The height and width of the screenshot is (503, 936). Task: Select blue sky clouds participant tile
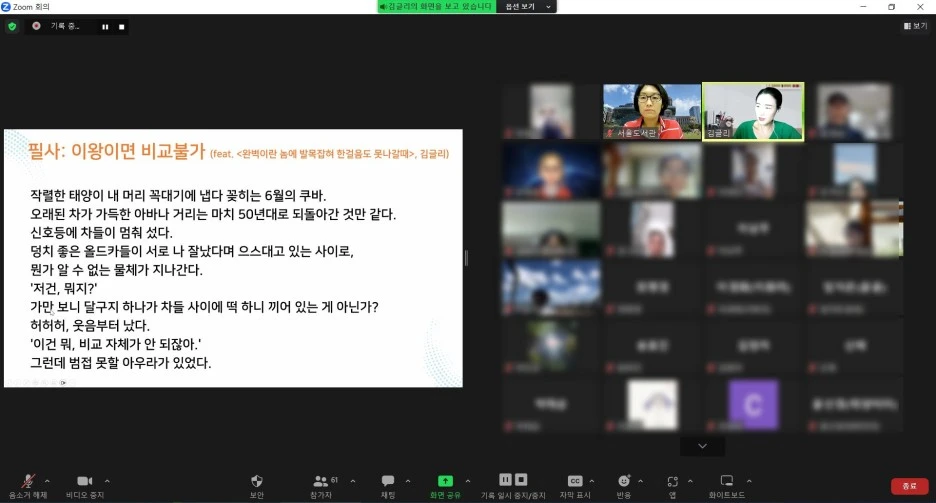551,288
